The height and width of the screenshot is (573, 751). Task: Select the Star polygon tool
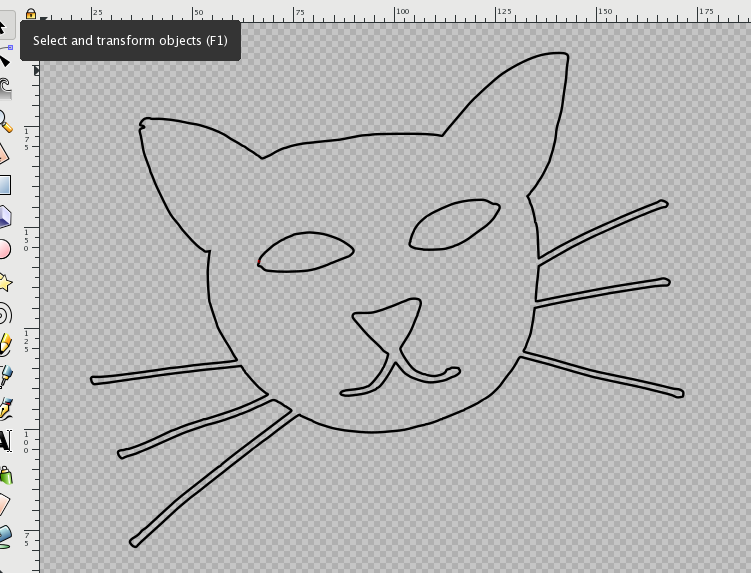coord(4,282)
